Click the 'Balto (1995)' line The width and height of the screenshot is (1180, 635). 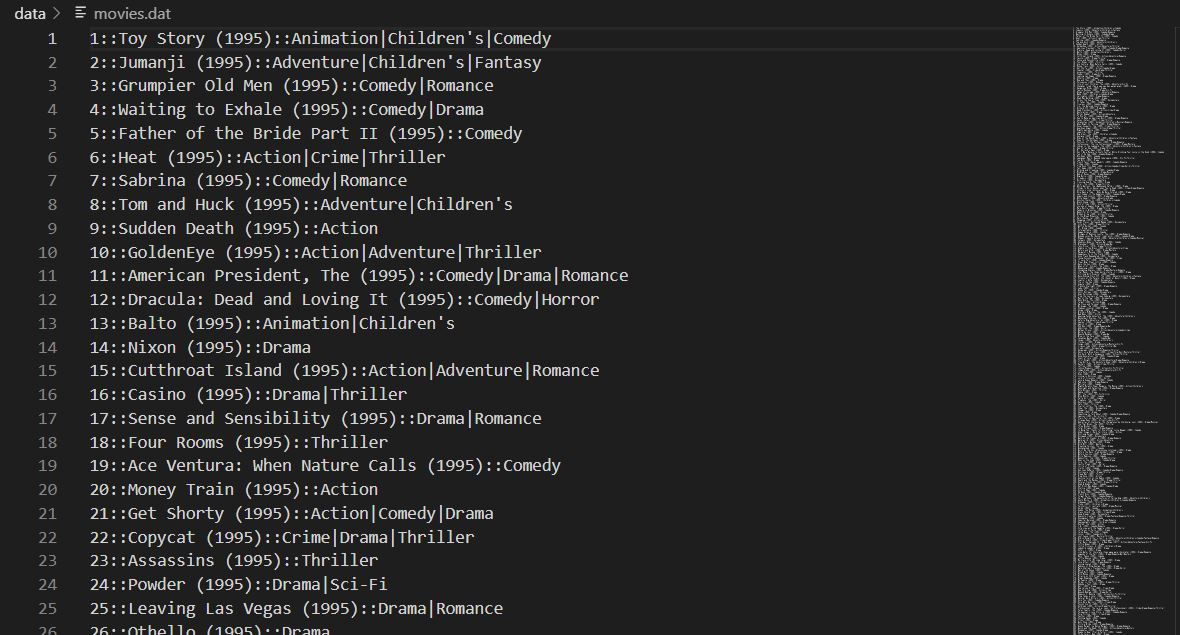click(x=272, y=324)
